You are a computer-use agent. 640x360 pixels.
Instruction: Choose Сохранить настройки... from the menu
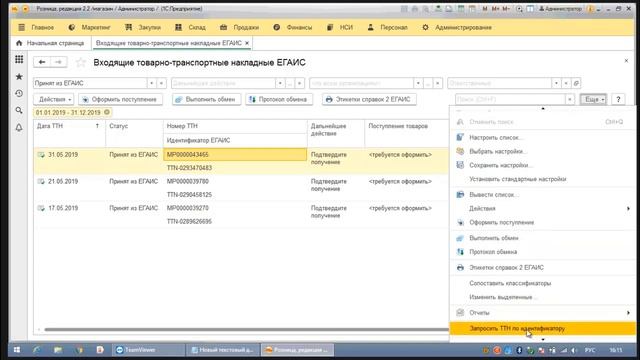coord(542,165)
